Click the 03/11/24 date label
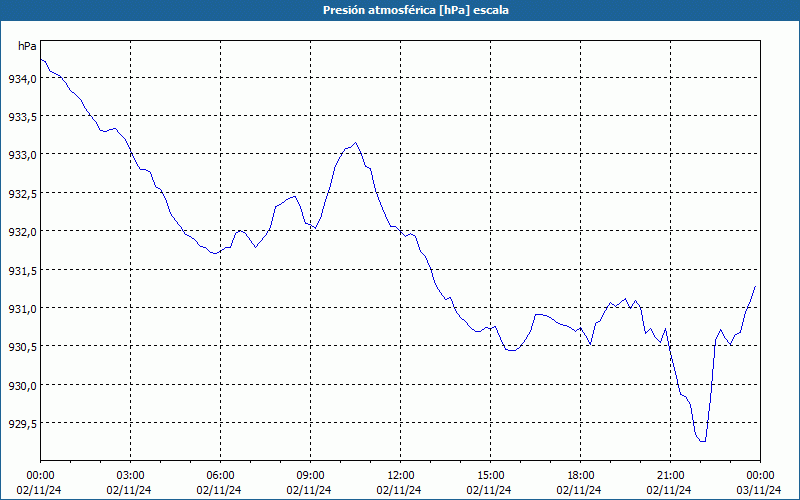Viewport: 800px width, 500px height. pyautogui.click(x=759, y=490)
